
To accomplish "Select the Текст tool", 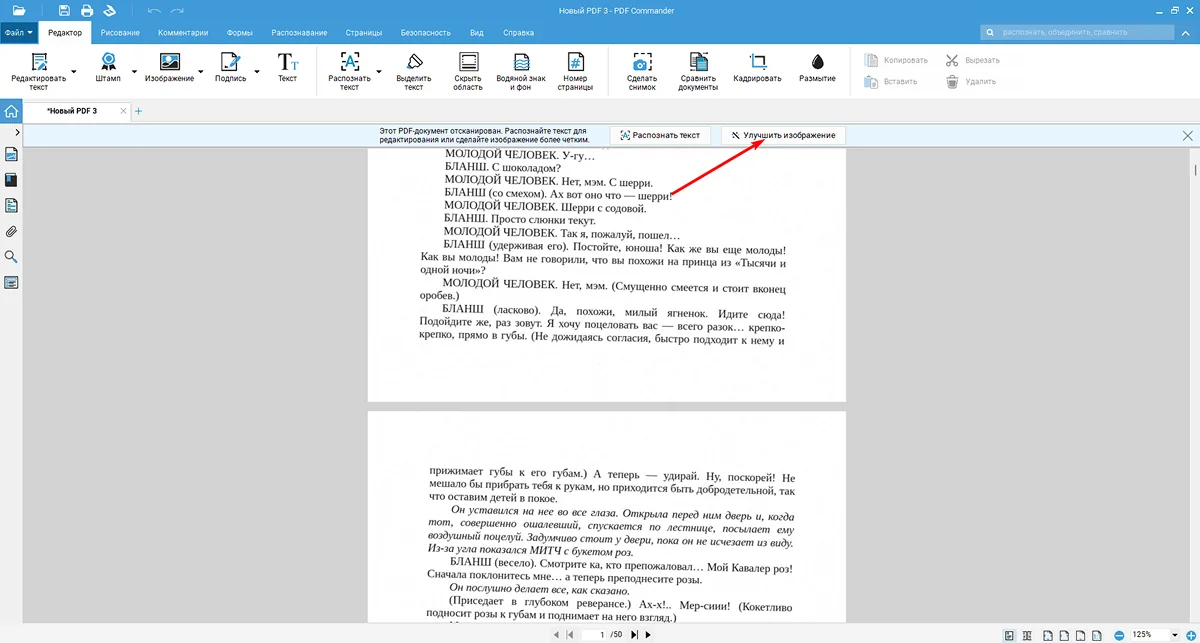I will pos(288,68).
